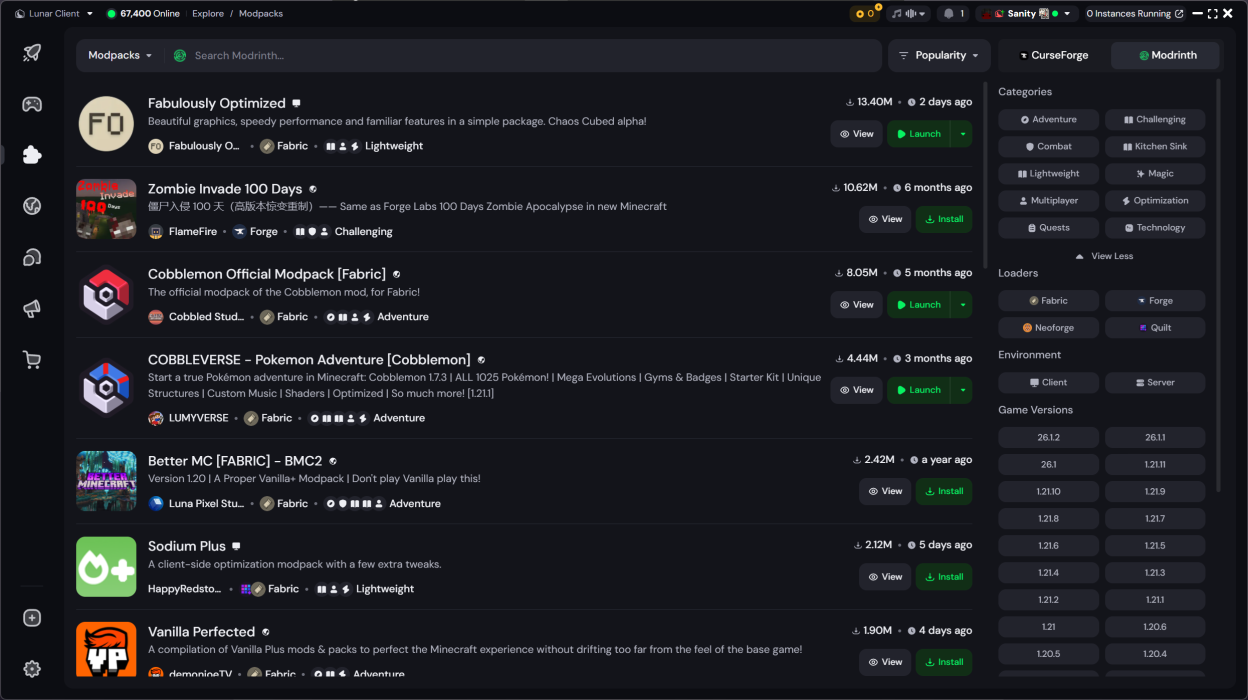Image resolution: width=1248 pixels, height=700 pixels.
Task: Toggle the 1.21.4 game version filter
Action: [x=1048, y=573]
